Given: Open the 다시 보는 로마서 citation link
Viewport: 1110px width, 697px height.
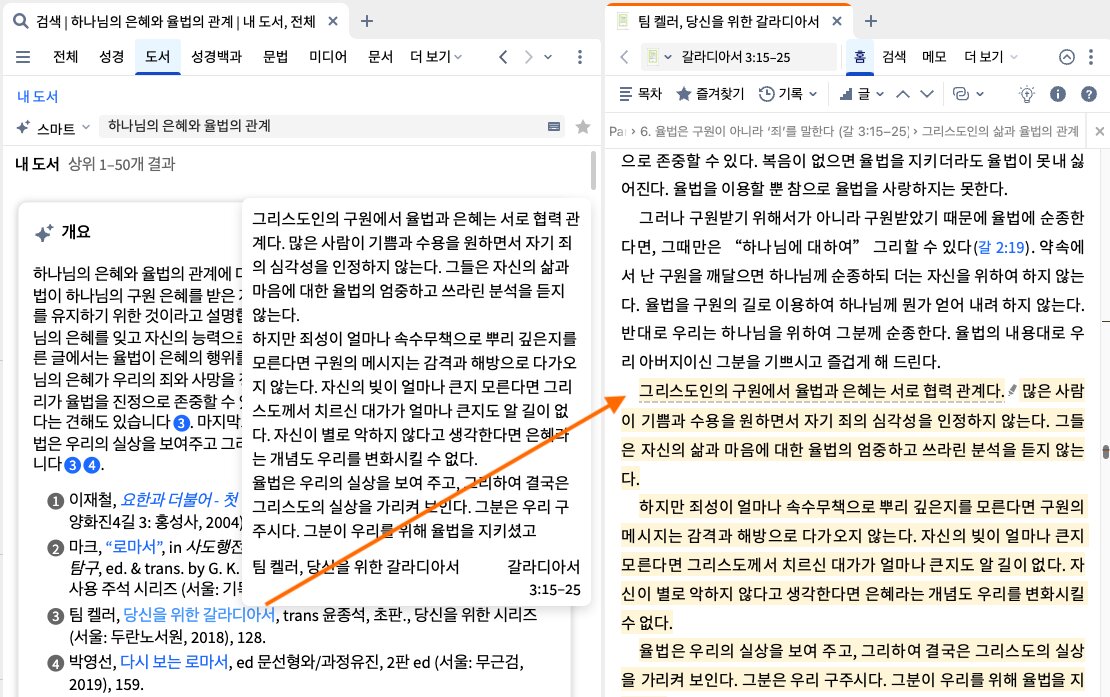Looking at the screenshot, I should click(174, 662).
